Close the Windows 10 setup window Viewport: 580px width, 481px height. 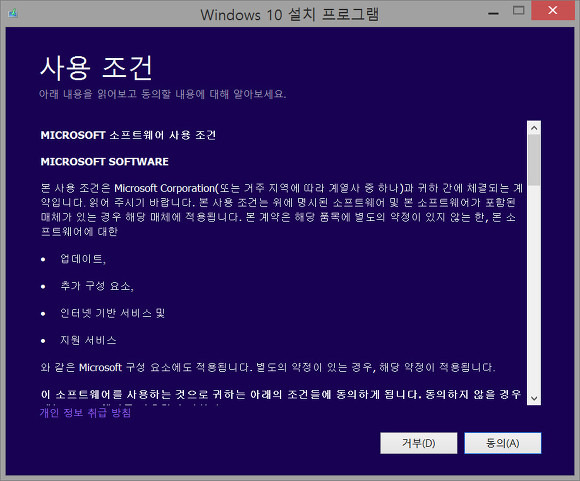point(553,10)
